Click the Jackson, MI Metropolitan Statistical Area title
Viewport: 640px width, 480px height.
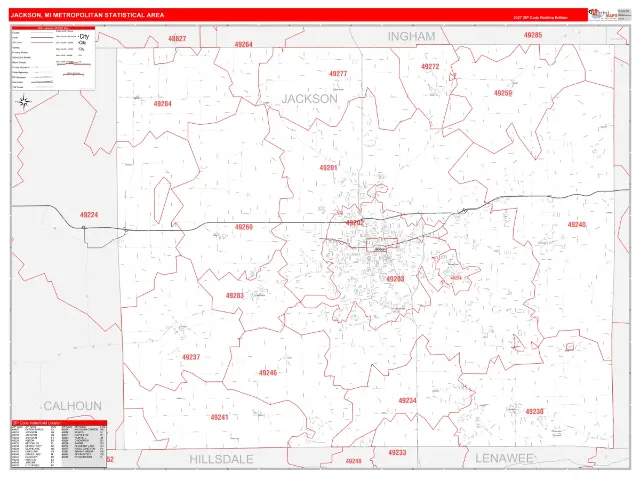[x=87, y=15]
